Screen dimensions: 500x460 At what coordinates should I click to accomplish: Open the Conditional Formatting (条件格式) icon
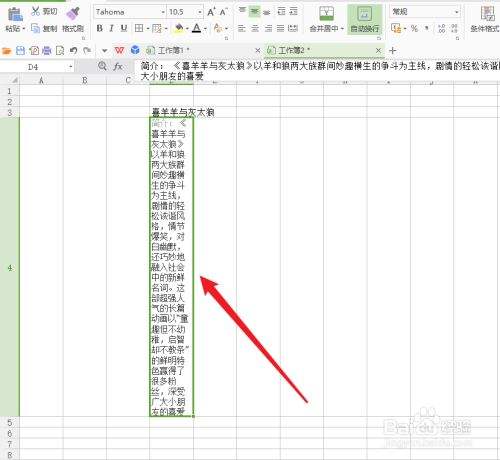(x=487, y=14)
